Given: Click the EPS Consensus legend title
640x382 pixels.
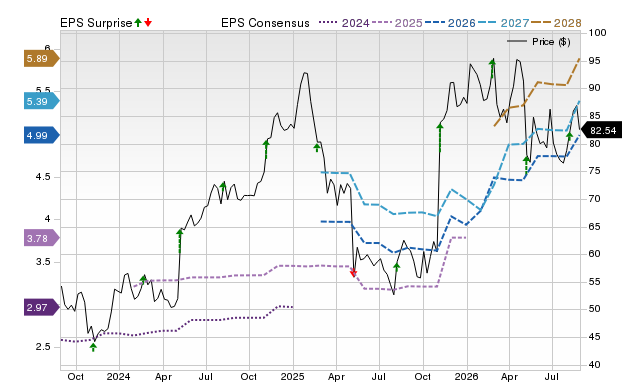Looking at the screenshot, I should click(265, 23).
